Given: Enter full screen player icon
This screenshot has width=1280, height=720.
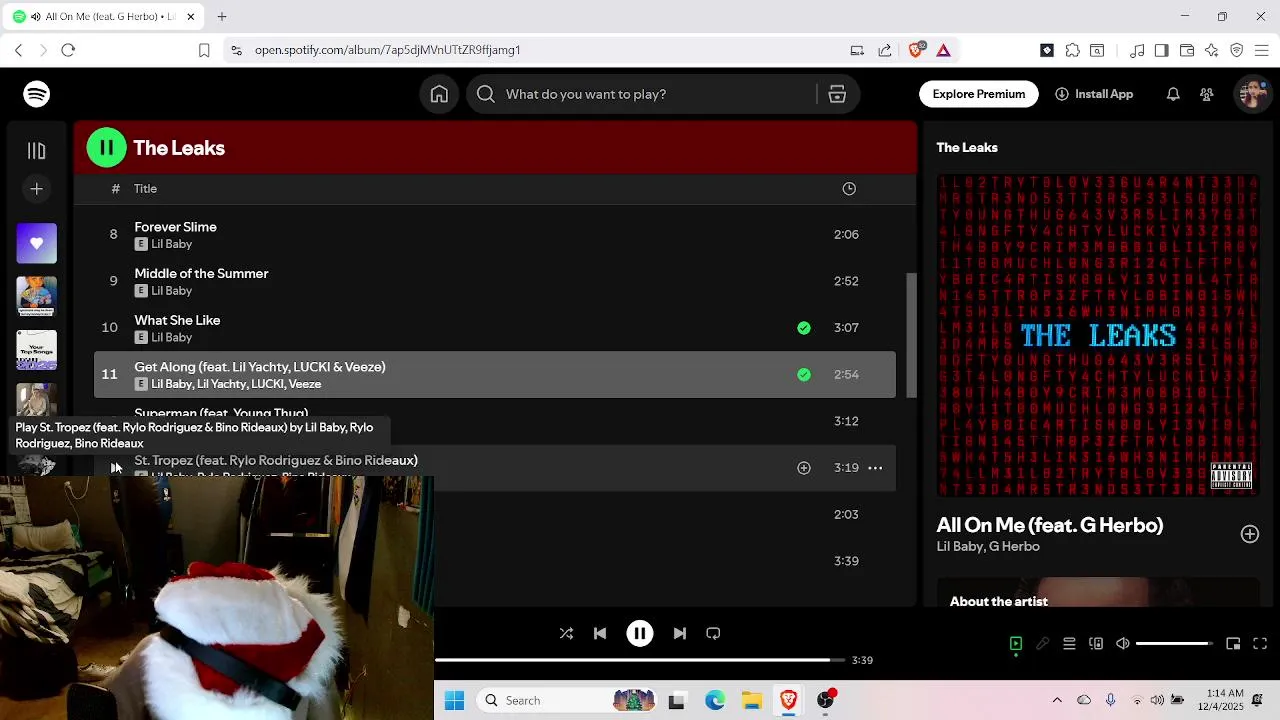Looking at the screenshot, I should pos(1260,644).
